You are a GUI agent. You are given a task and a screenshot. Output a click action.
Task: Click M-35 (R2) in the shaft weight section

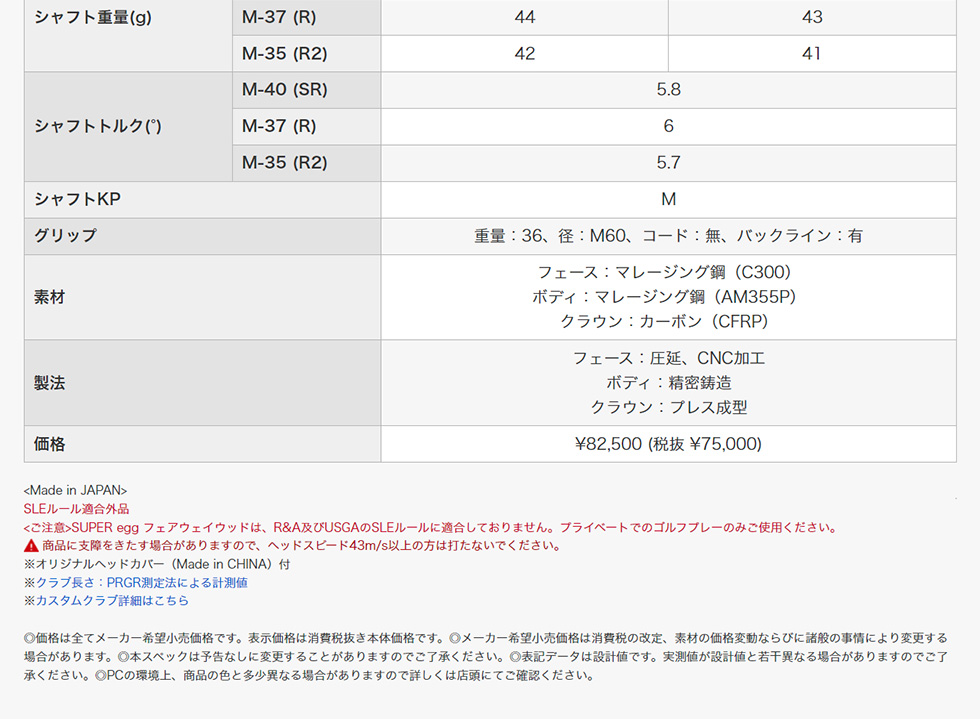[x=285, y=54]
